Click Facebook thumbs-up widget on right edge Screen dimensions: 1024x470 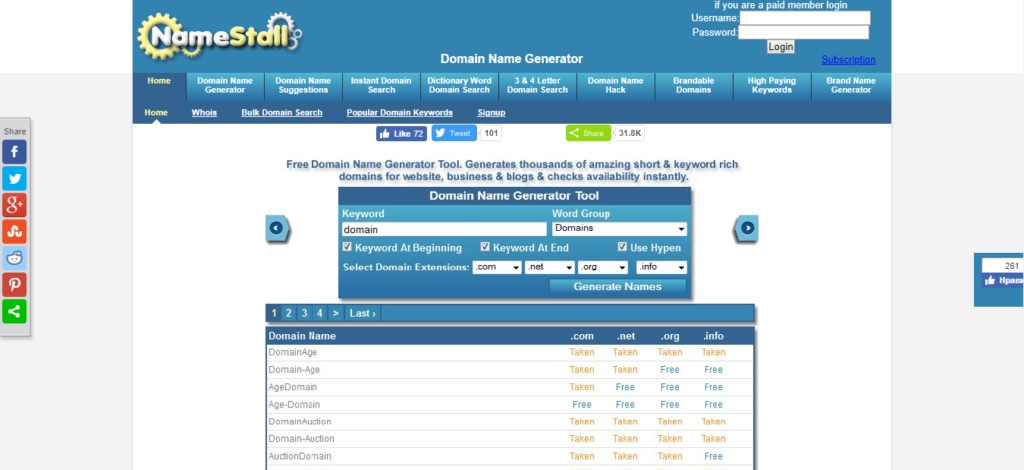(1001, 280)
